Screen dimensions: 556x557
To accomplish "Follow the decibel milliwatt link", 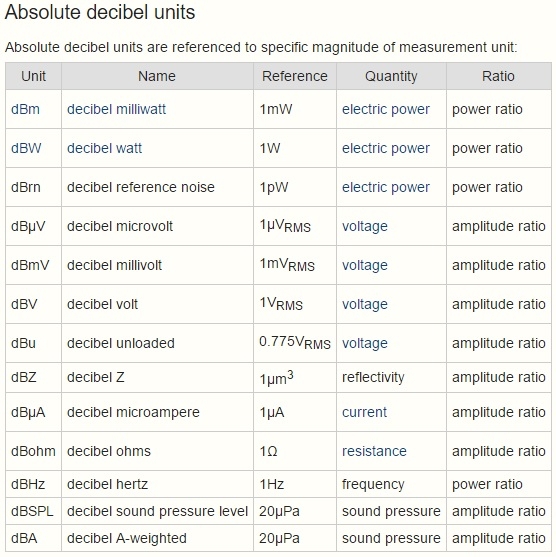I will click(x=117, y=109).
